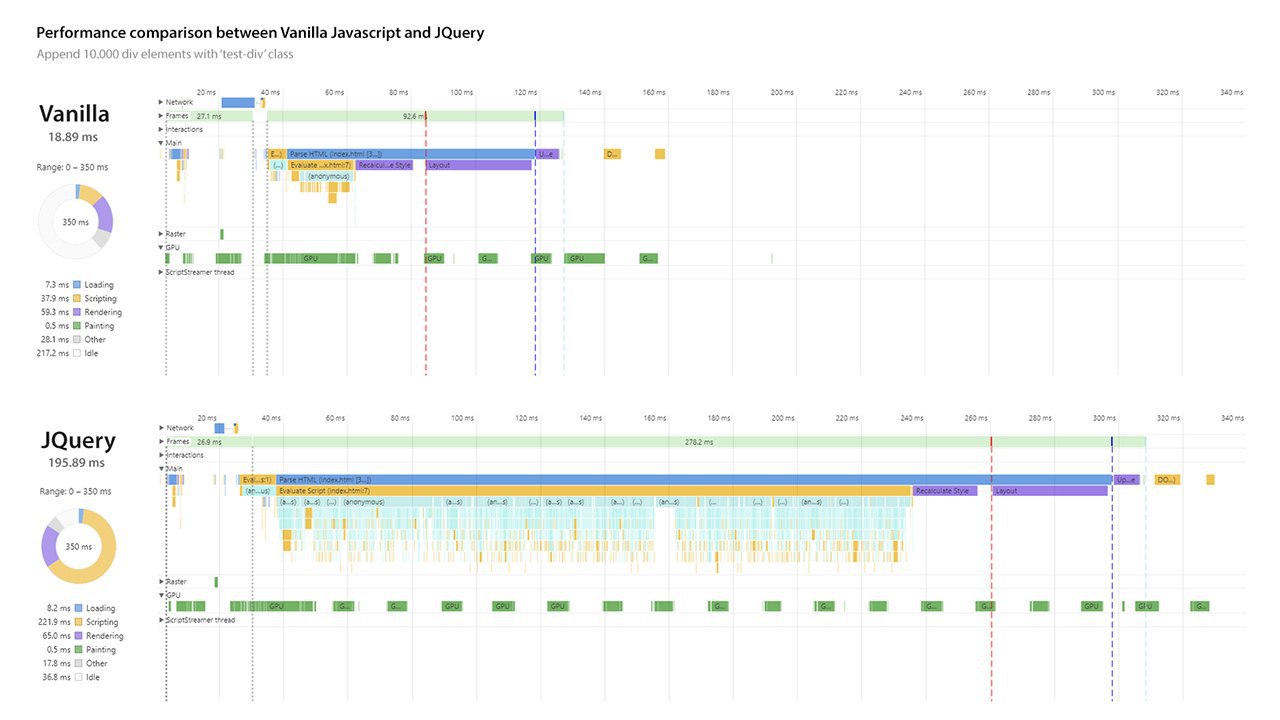Select the 26.9 ms frame in JQuery

coord(209,441)
